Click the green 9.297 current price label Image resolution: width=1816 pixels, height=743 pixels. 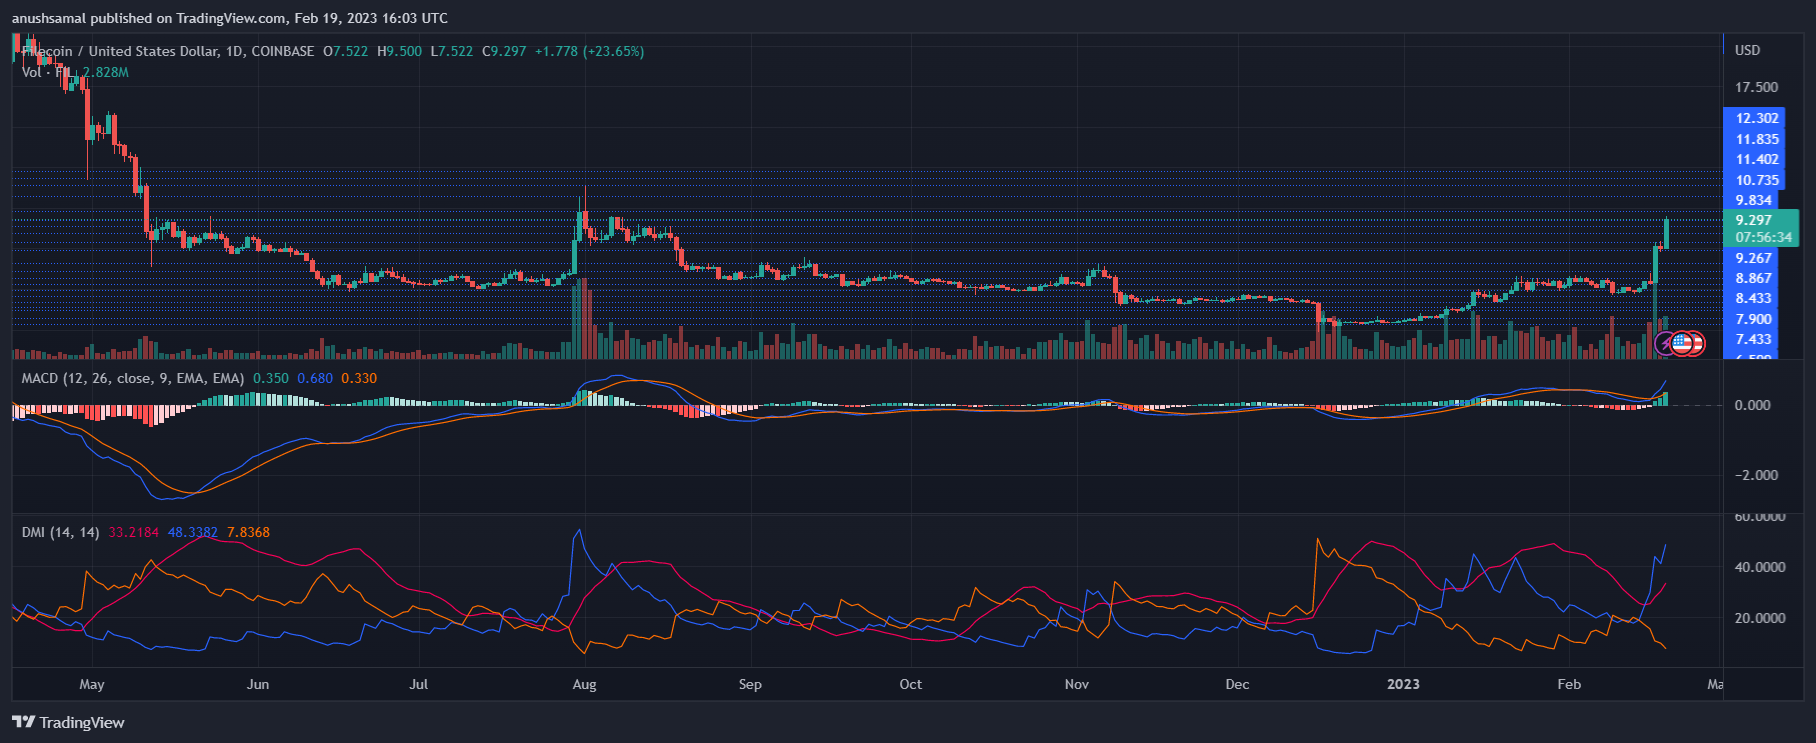pos(1754,220)
